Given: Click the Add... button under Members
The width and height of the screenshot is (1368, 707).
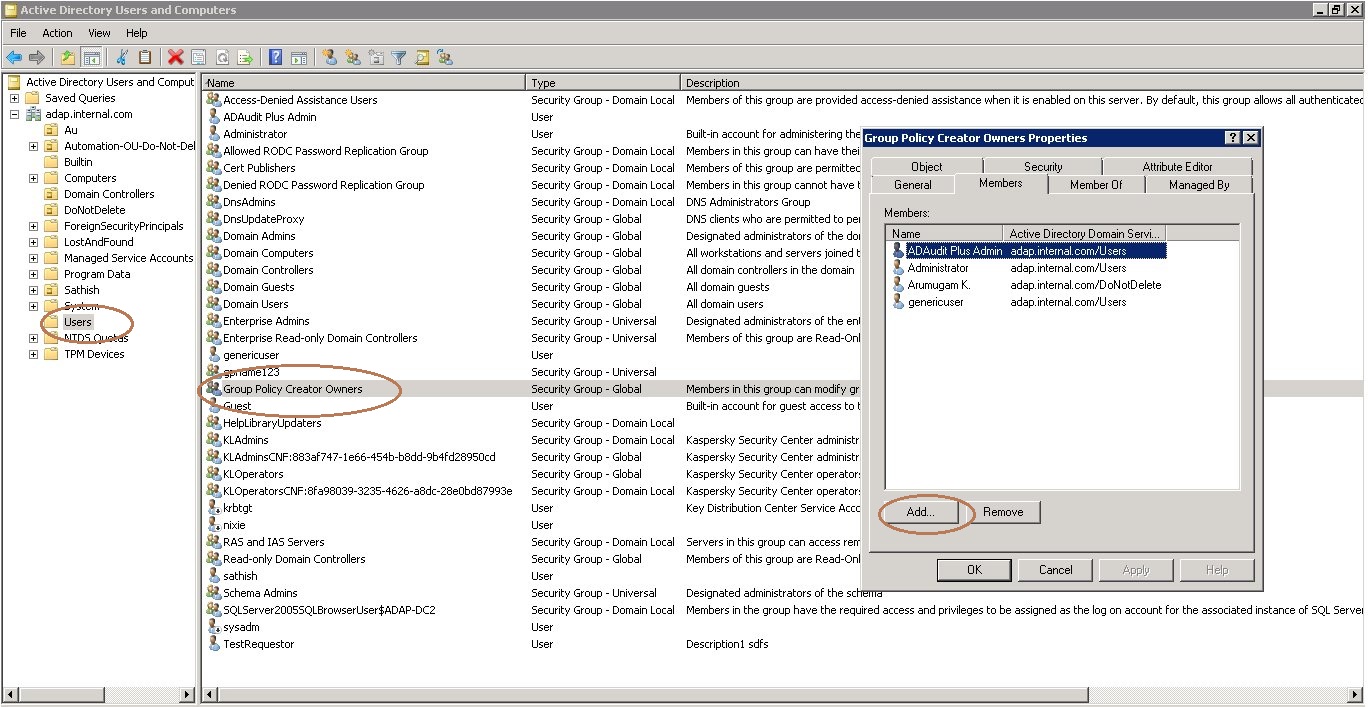Looking at the screenshot, I should tap(920, 512).
